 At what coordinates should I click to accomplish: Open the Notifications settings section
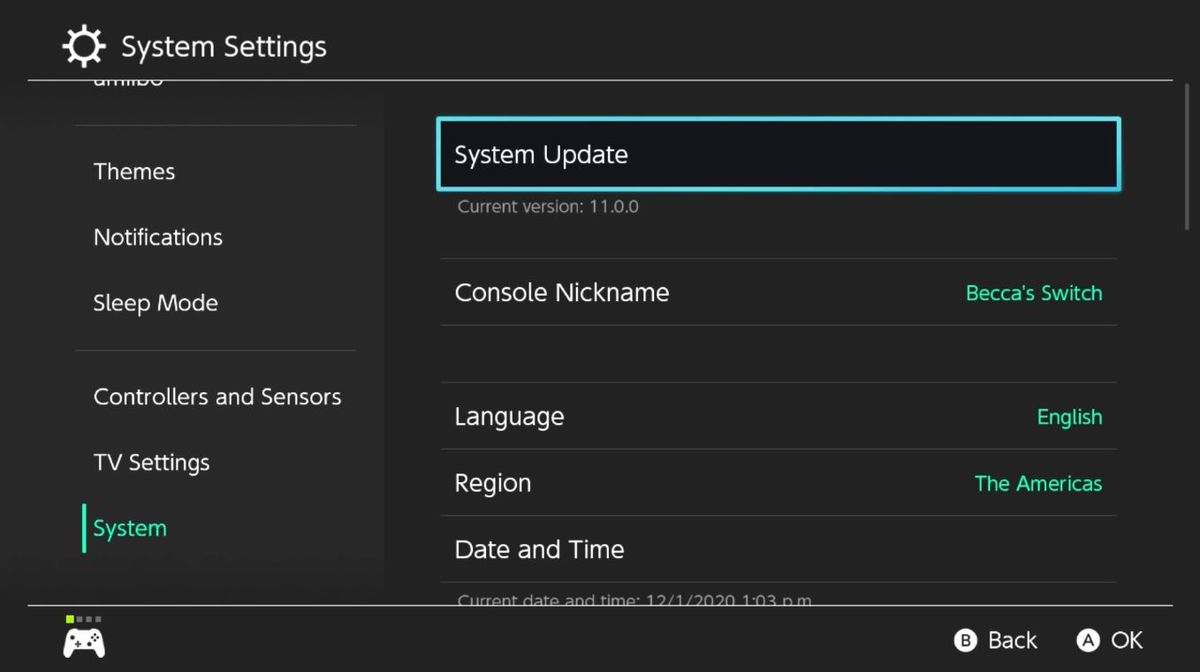pos(157,237)
